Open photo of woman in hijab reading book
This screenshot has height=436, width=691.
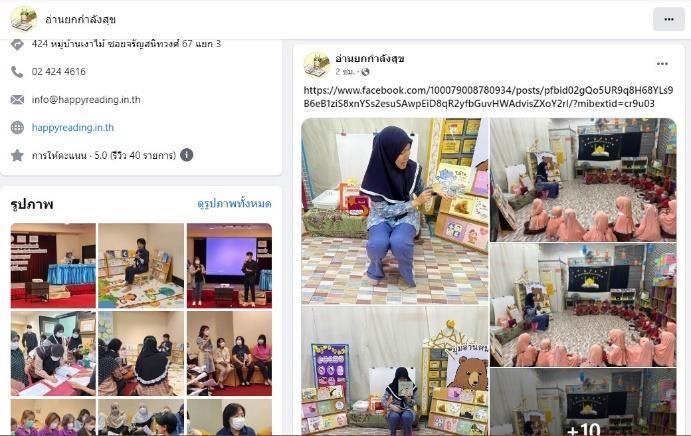395,211
